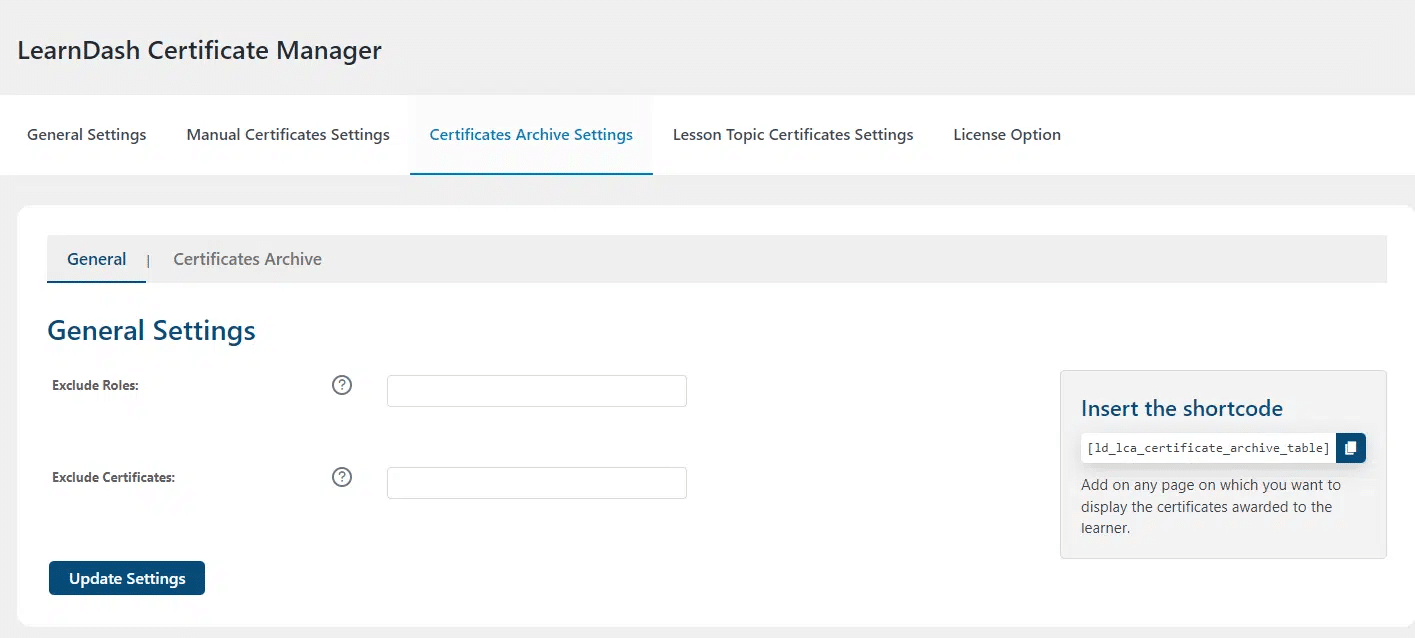Copy the shortcode with the copy icon
1415x638 pixels.
[1351, 448]
